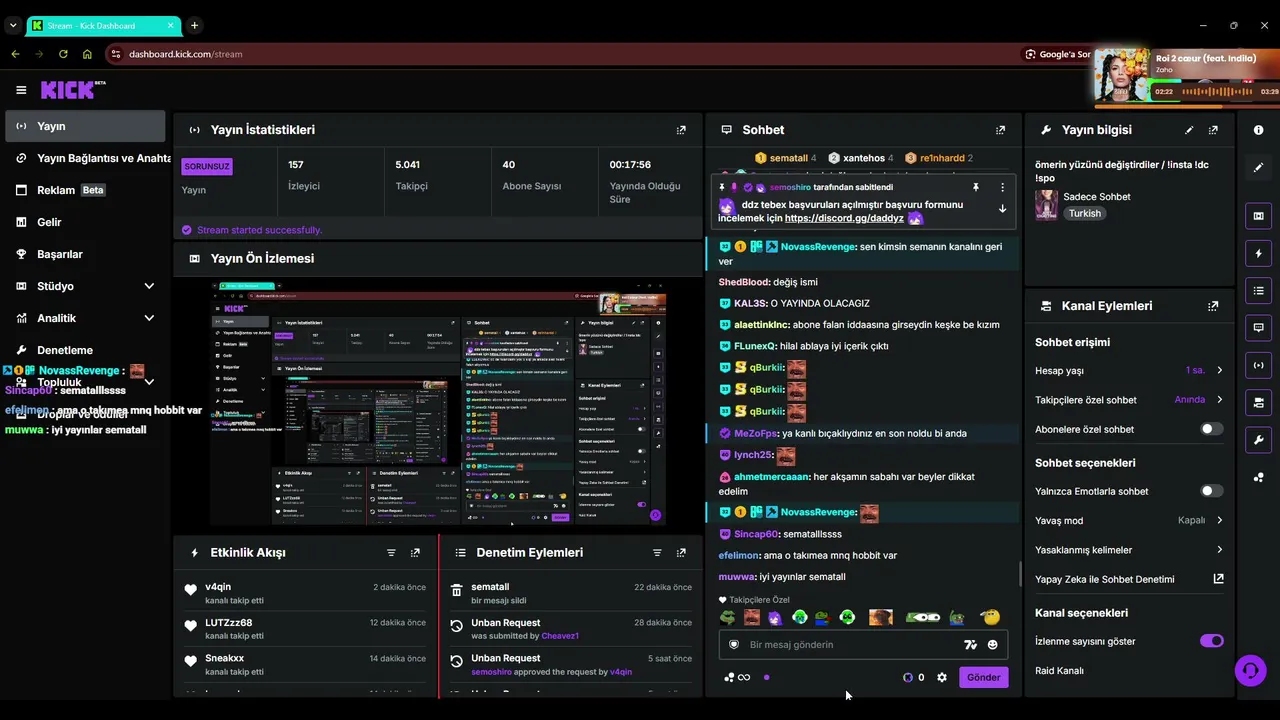This screenshot has height=720, width=1280.
Task: Open v4qin link in Unban Request
Action: point(620,672)
